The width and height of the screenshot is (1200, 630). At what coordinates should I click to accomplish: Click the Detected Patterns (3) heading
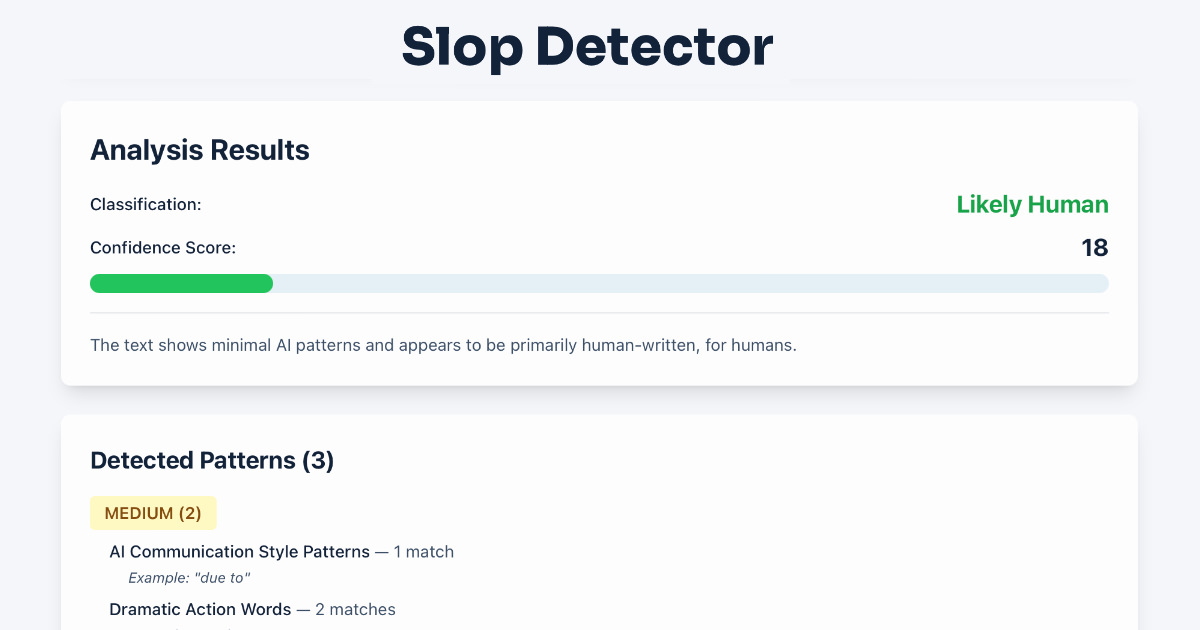click(x=212, y=460)
